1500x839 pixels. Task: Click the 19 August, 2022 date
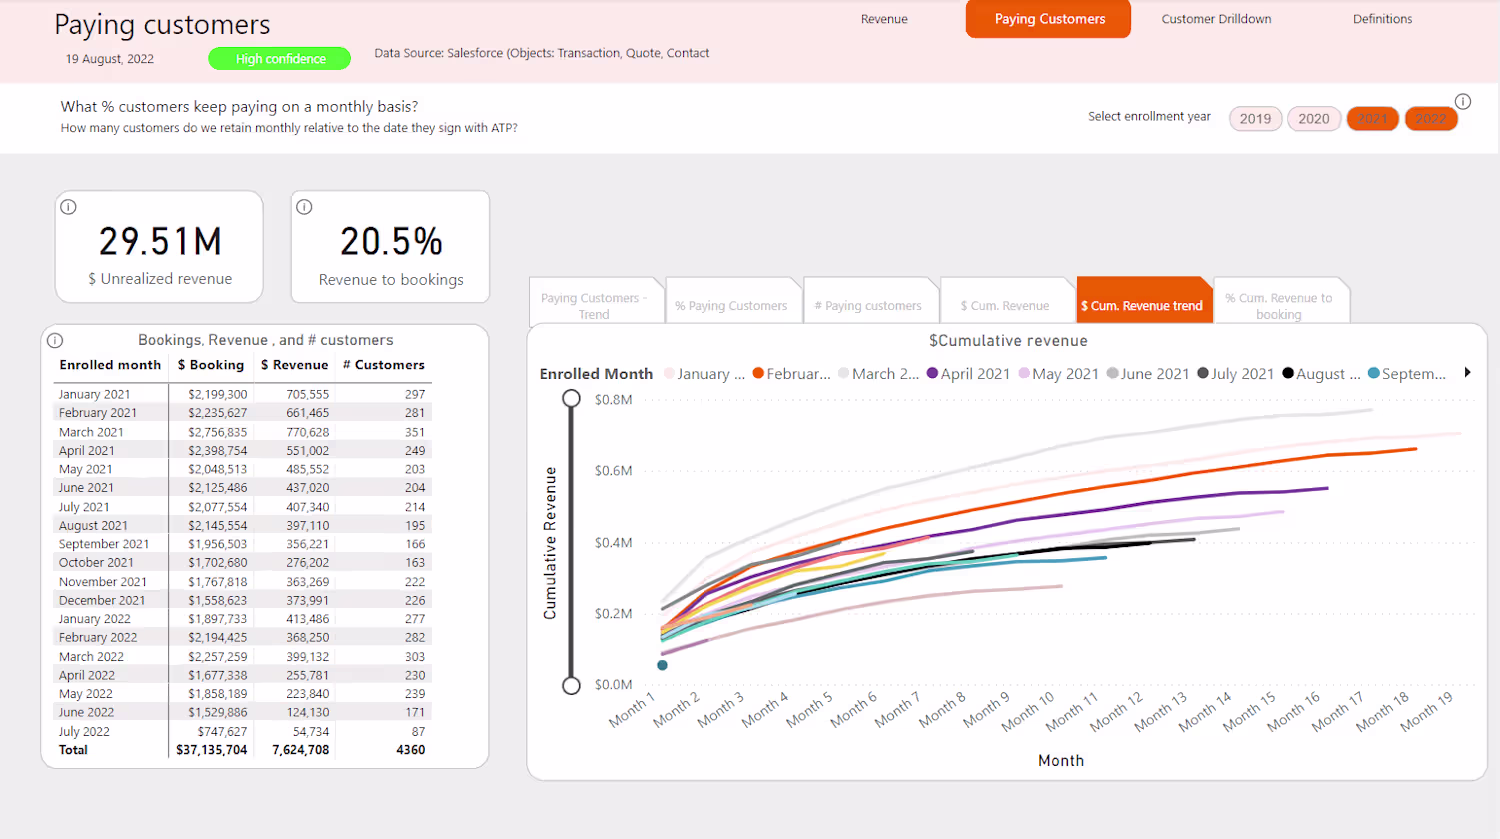[x=110, y=59]
